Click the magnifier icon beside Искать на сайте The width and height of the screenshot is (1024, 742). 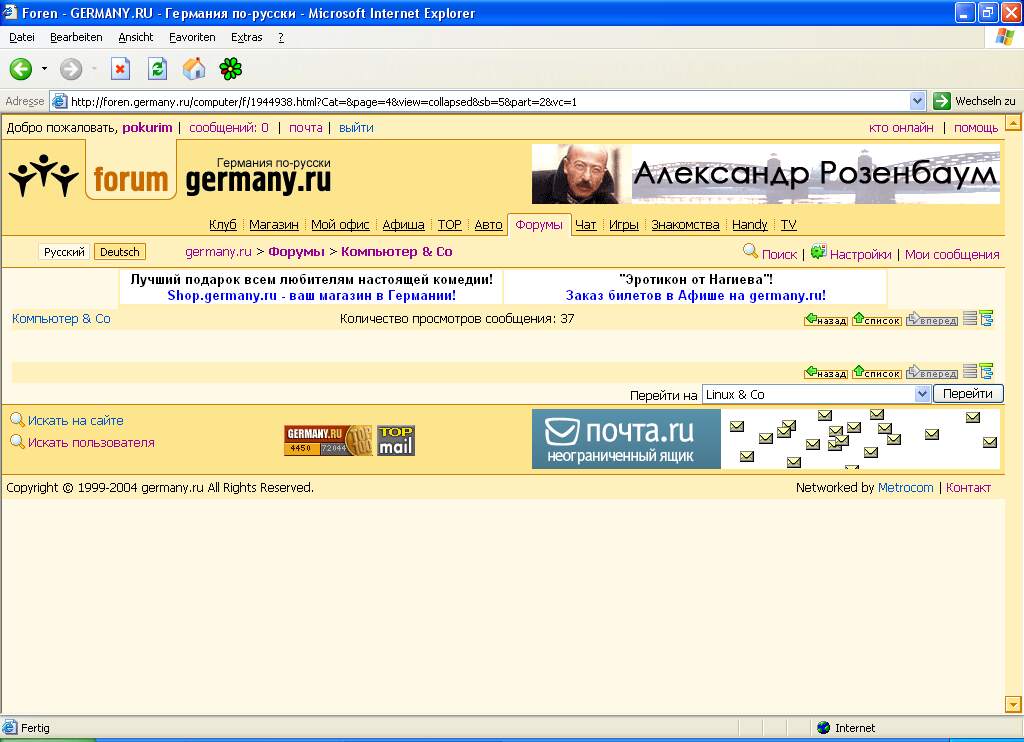[18, 420]
